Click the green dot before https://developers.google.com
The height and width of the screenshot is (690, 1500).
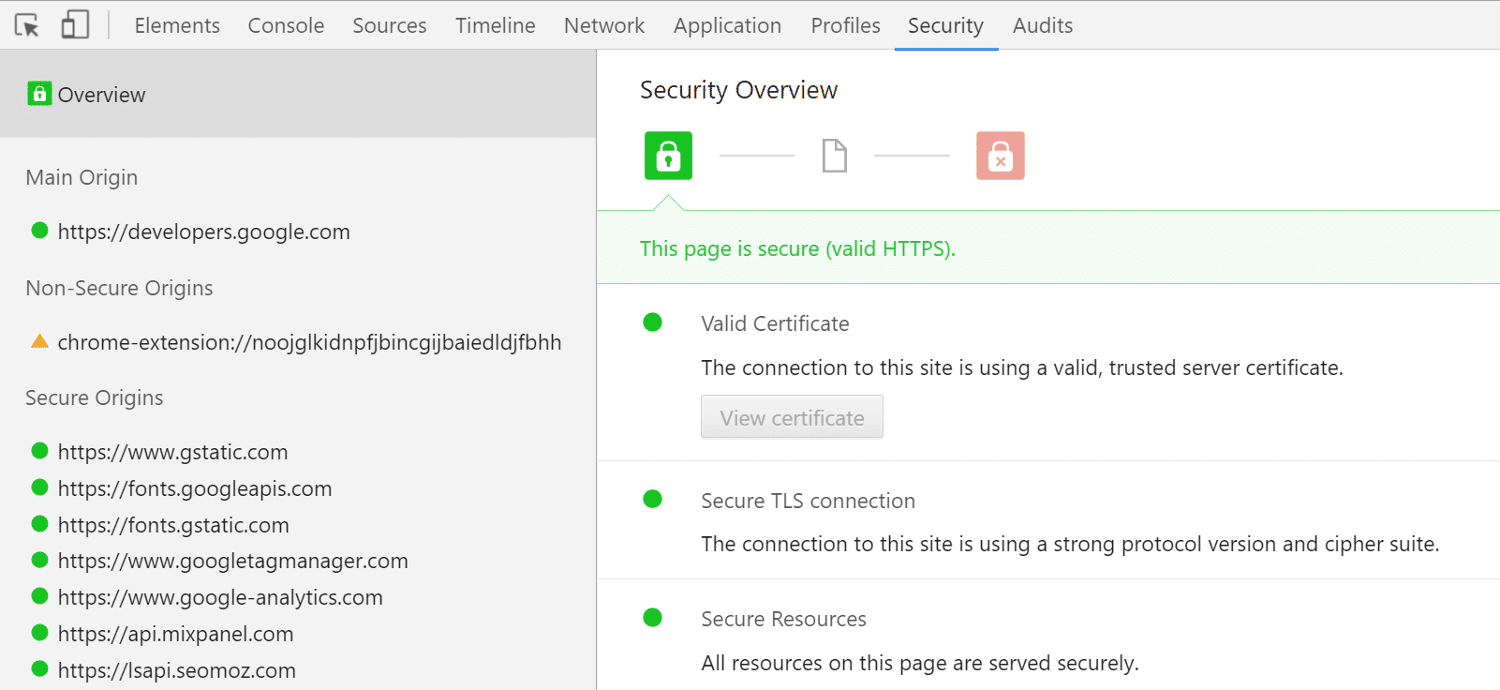[39, 230]
